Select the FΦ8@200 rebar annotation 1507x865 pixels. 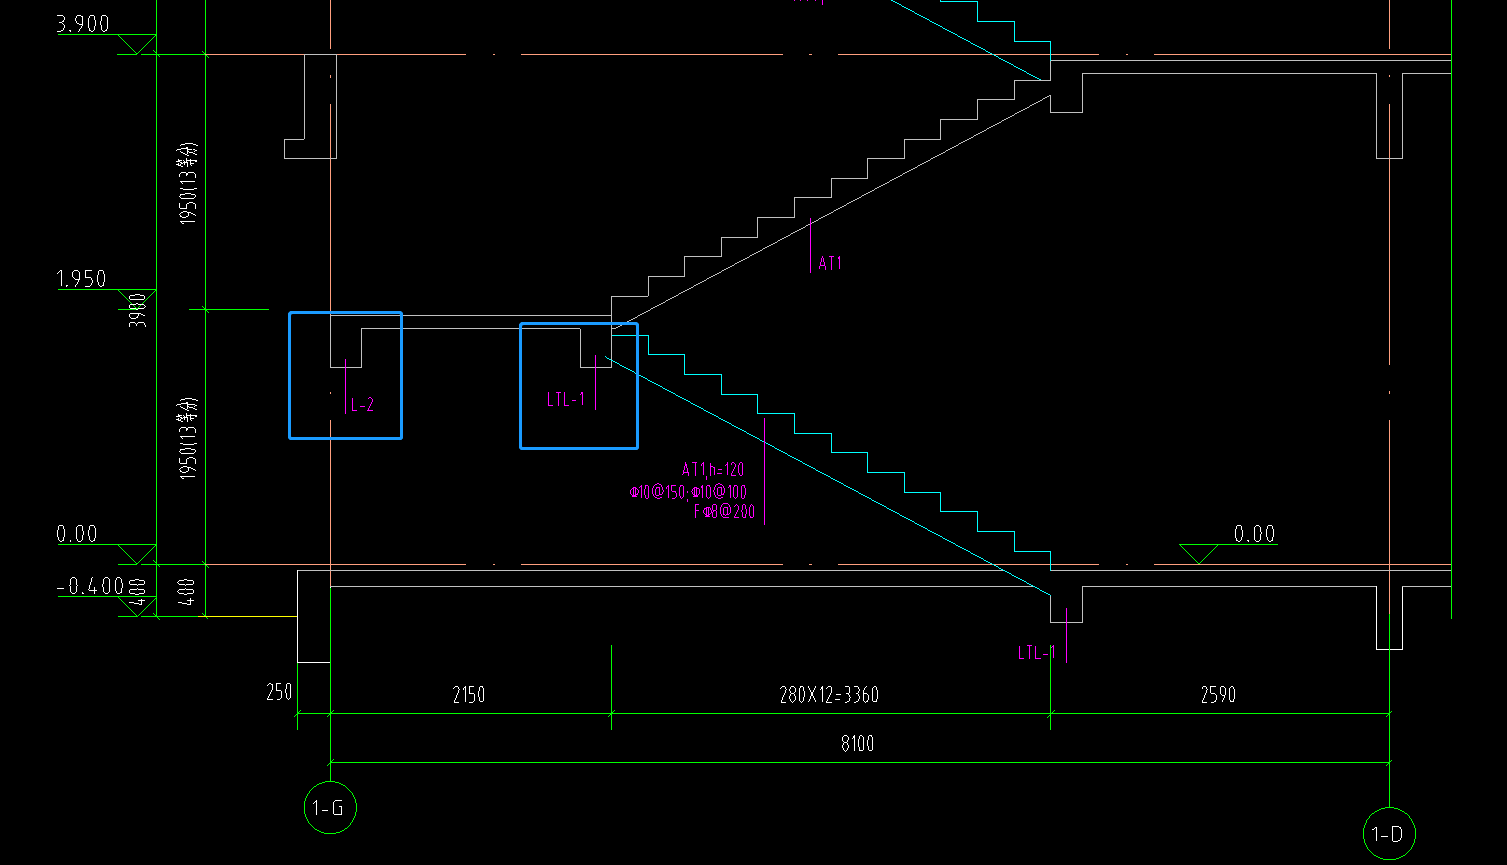[724, 512]
